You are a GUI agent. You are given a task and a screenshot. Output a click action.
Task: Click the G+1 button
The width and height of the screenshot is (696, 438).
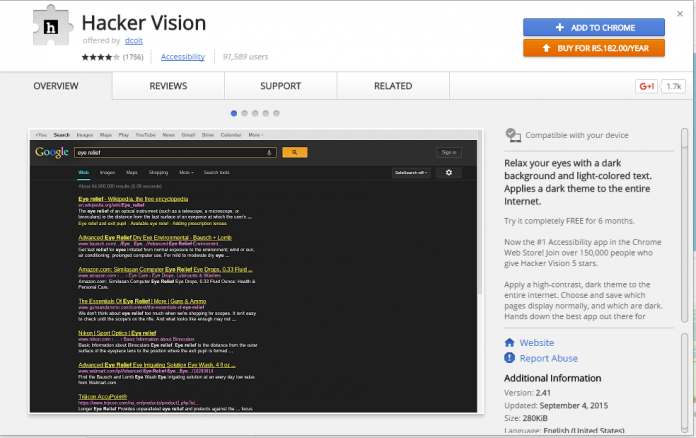tap(646, 86)
